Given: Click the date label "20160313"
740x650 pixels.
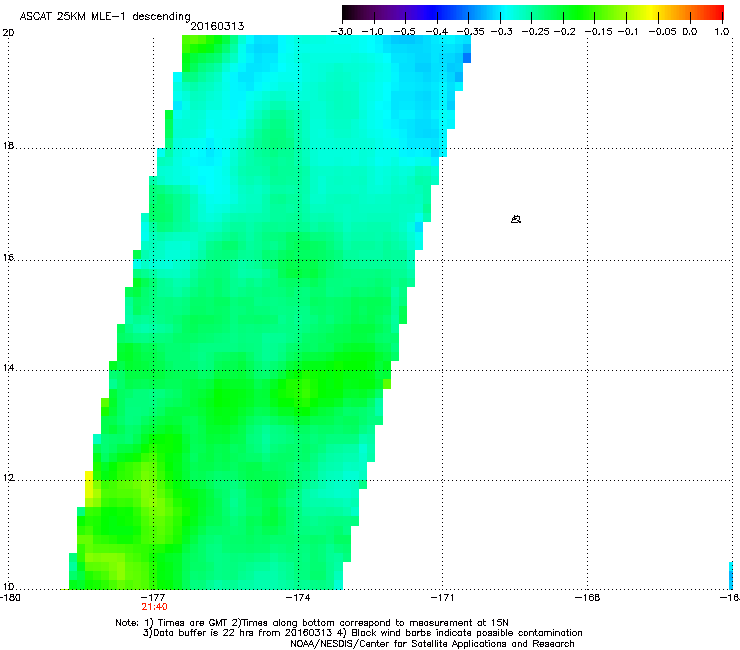Looking at the screenshot, I should (x=217, y=26).
